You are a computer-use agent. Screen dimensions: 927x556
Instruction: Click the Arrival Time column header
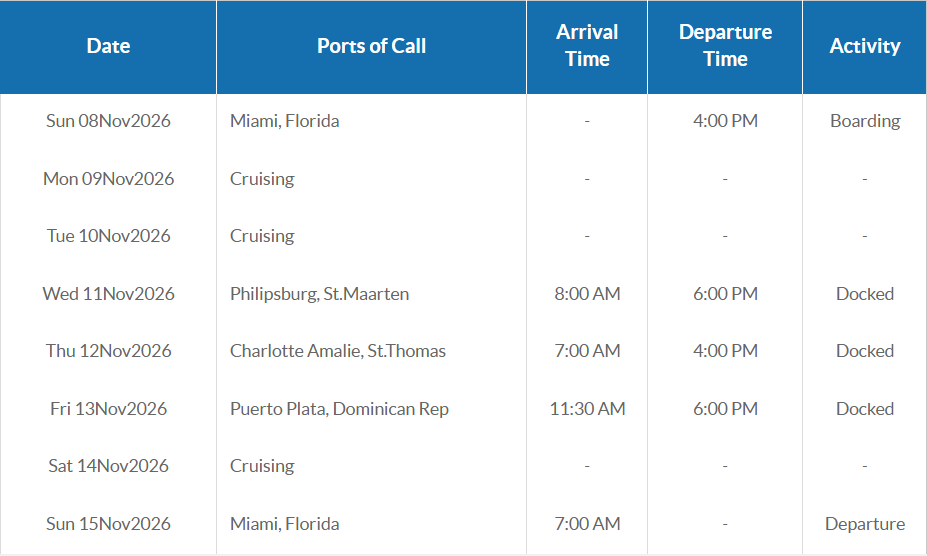pyautogui.click(x=587, y=46)
